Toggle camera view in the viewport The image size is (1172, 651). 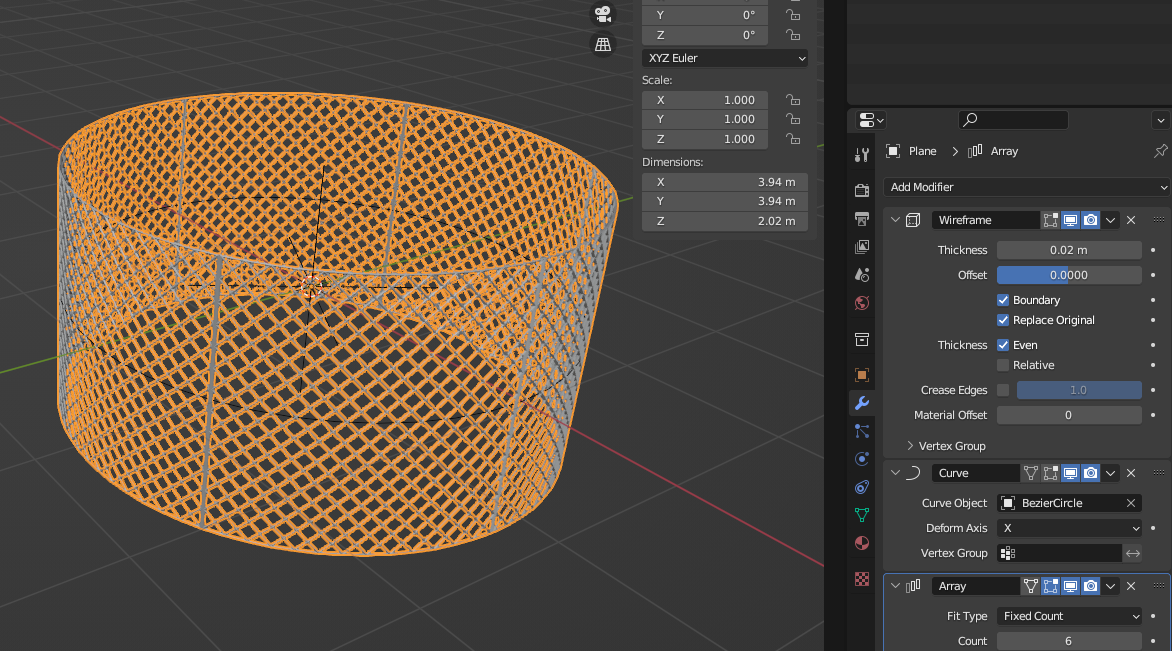[602, 13]
